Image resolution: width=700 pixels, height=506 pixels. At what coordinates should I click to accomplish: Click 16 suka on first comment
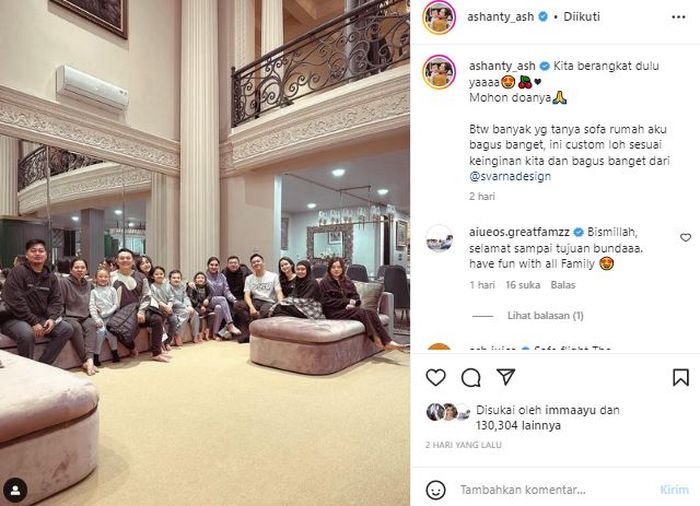point(523,285)
